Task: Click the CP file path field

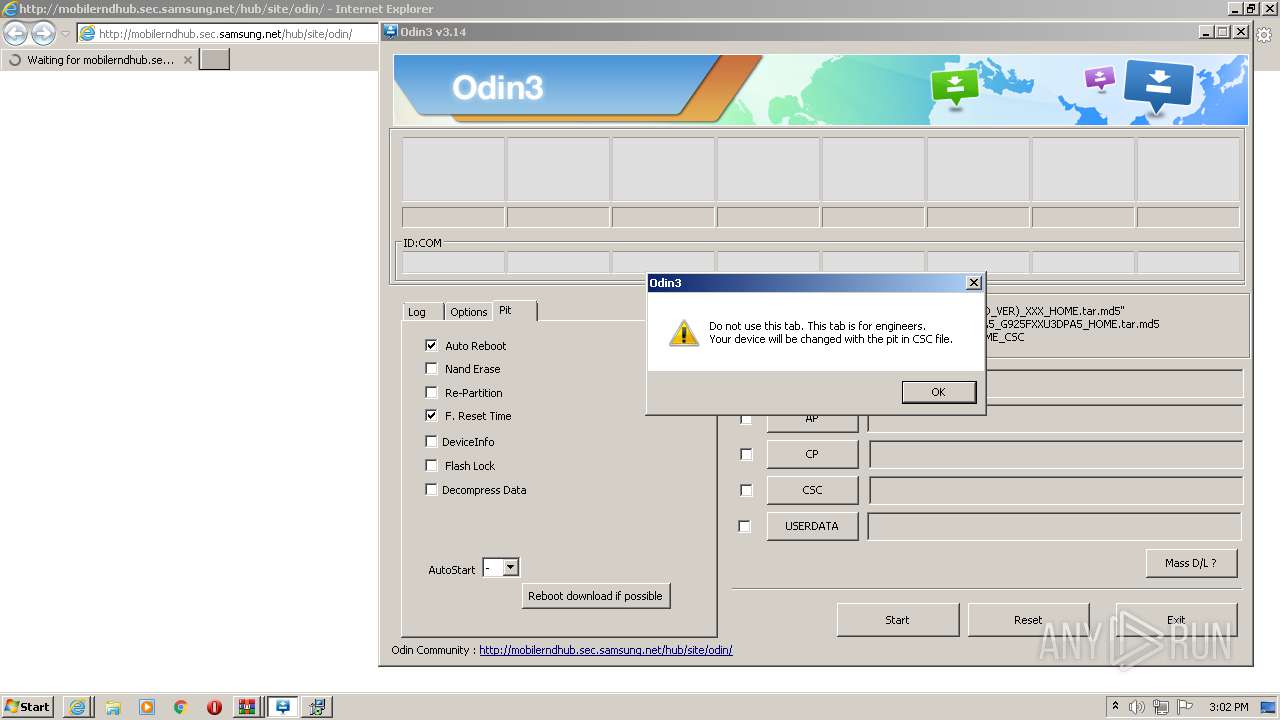Action: (1056, 454)
